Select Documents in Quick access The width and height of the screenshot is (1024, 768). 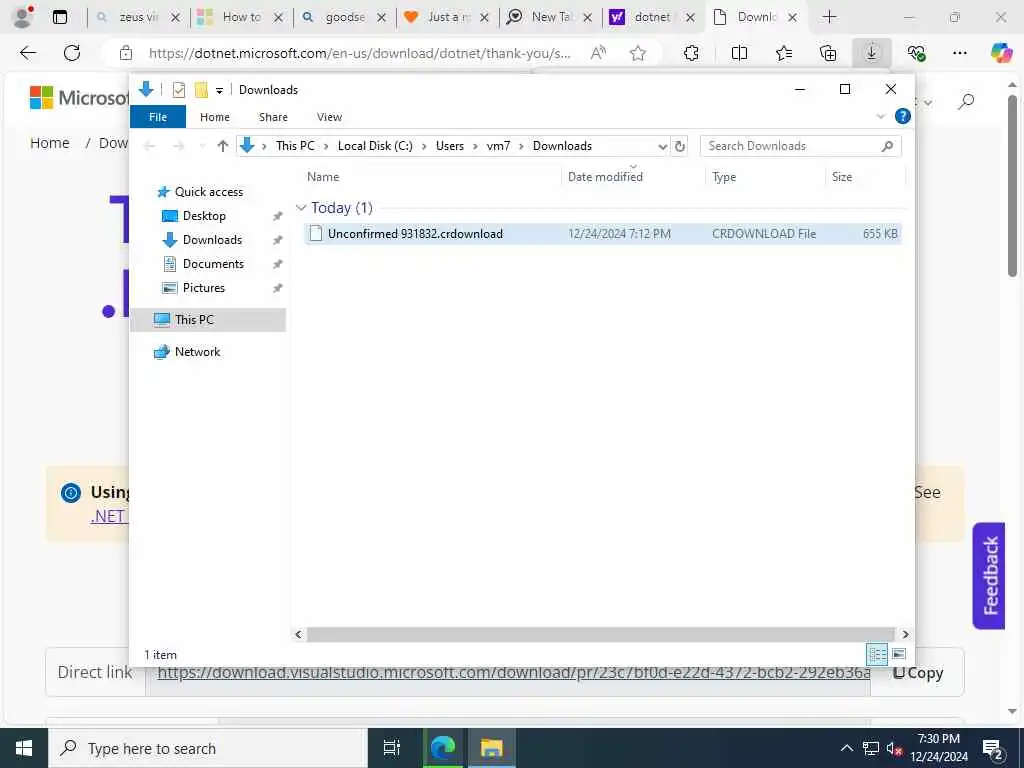(213, 264)
